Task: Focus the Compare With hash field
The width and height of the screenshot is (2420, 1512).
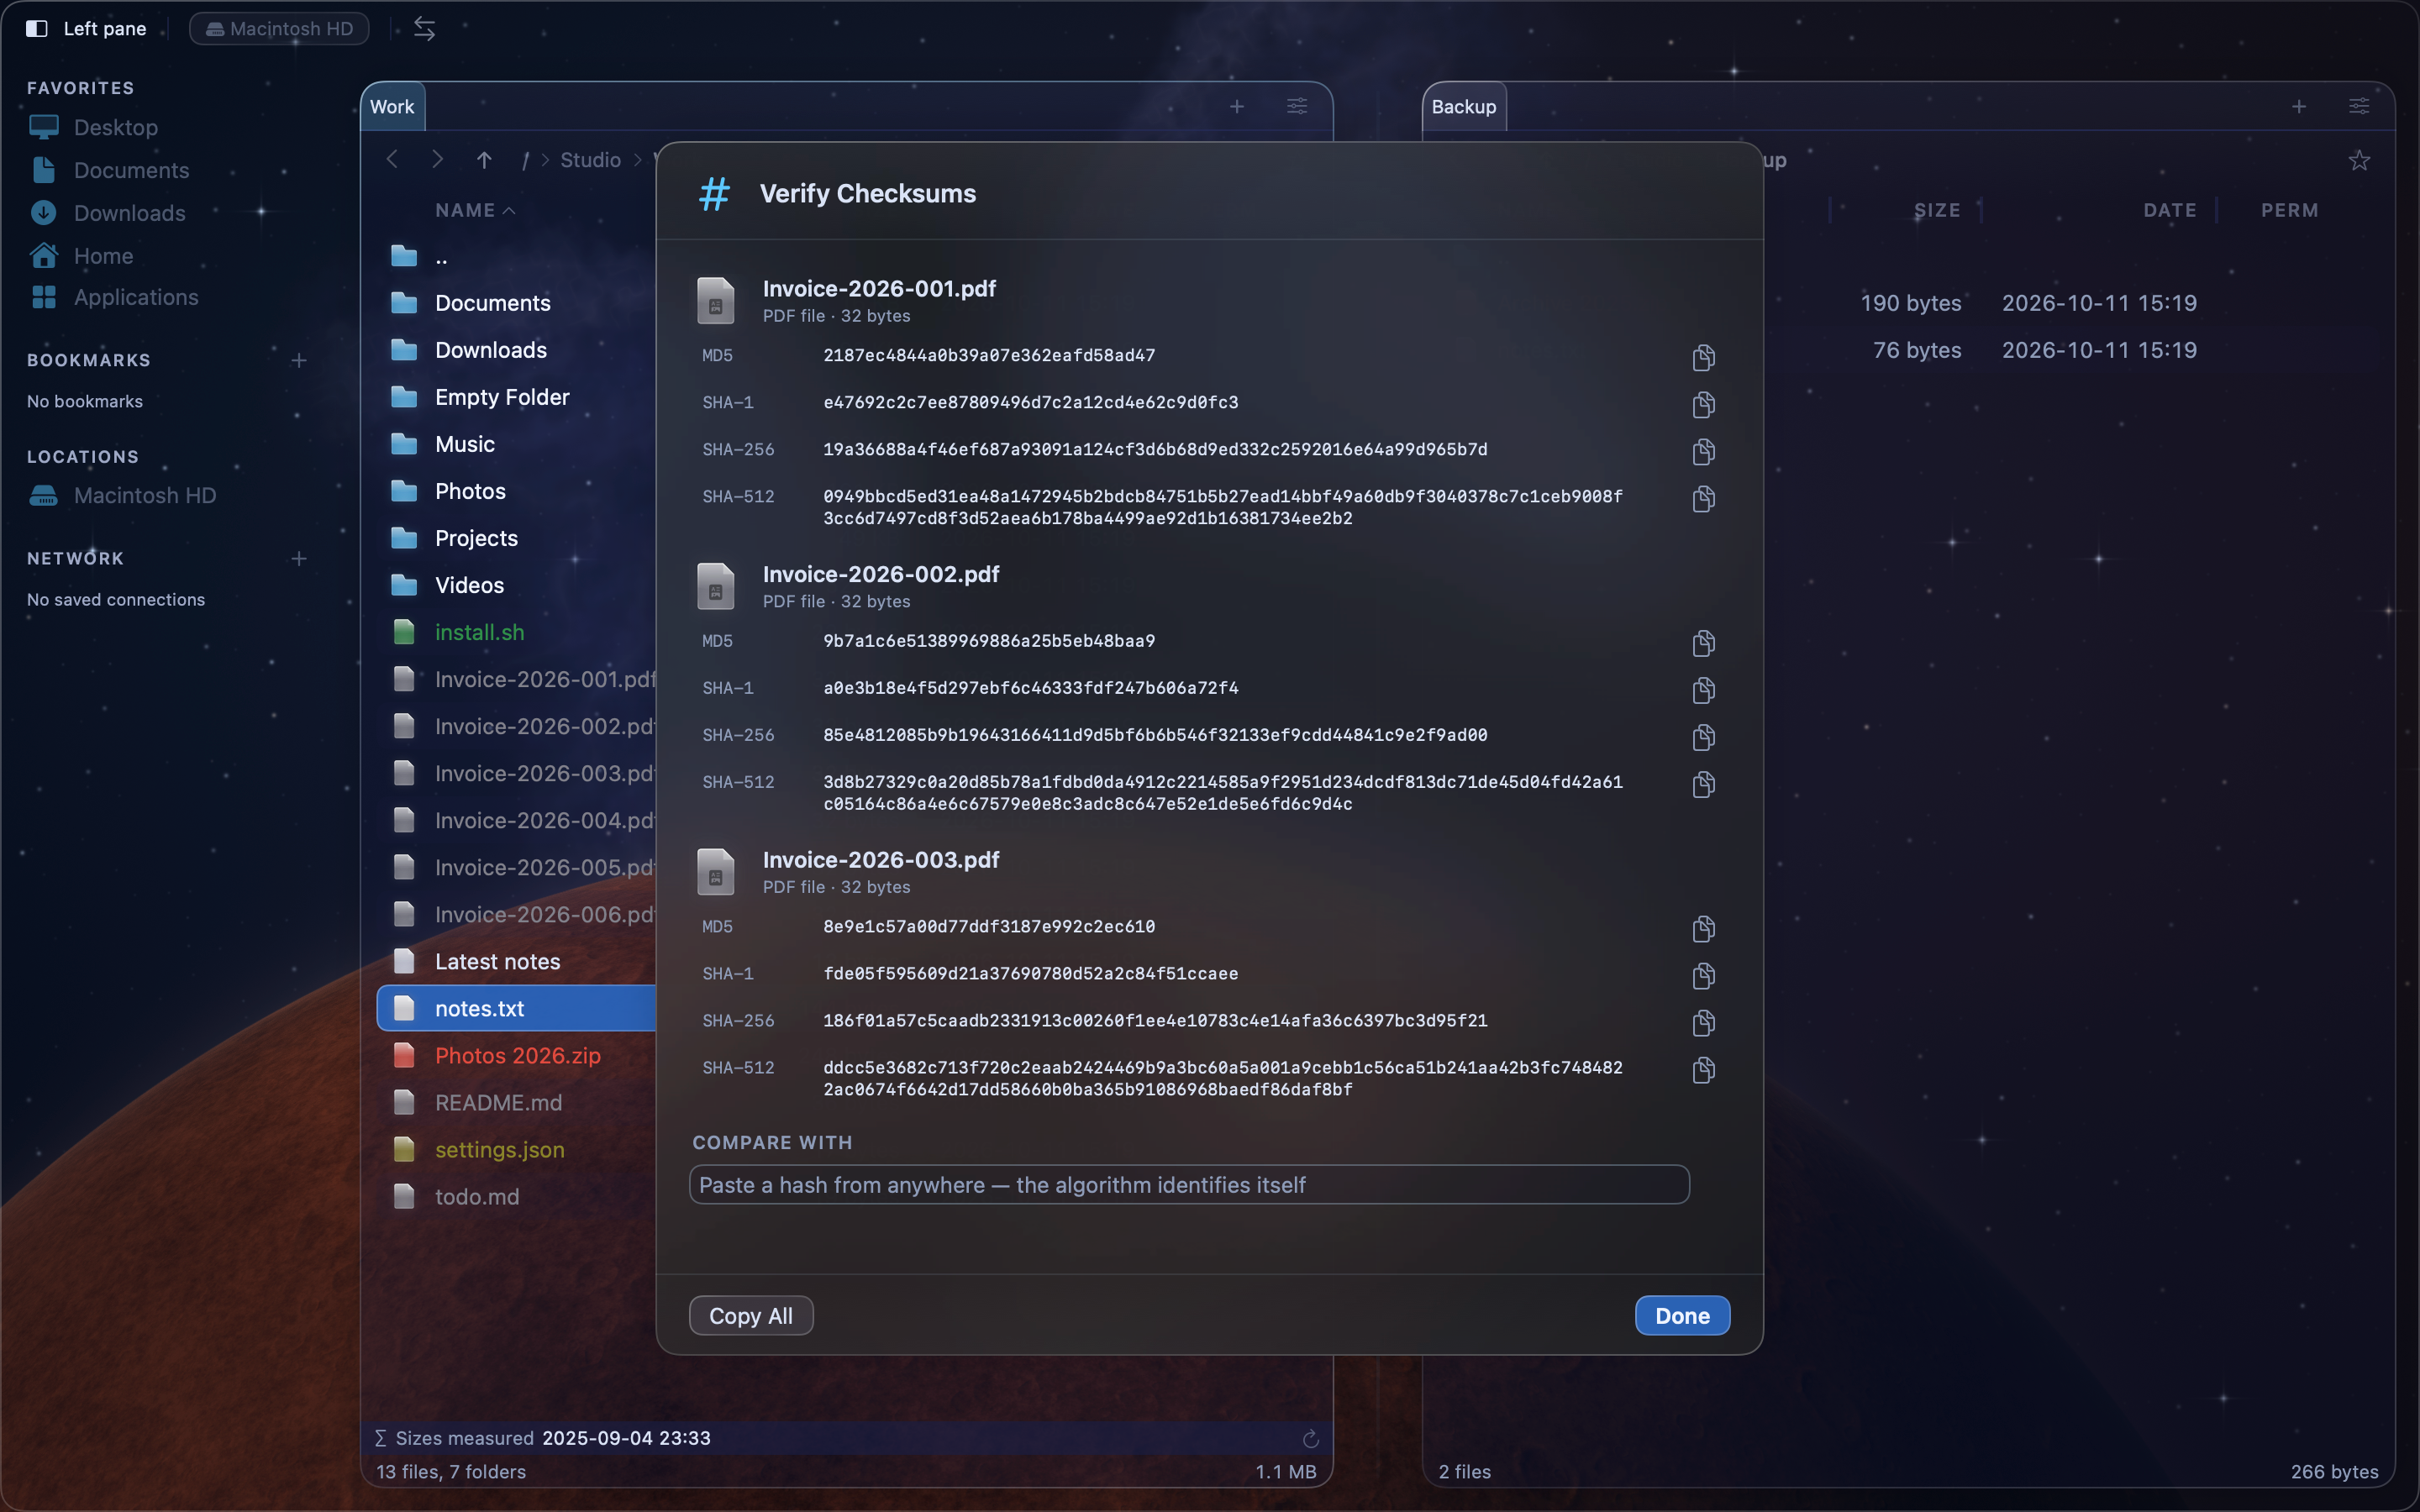Action: click(1189, 1185)
